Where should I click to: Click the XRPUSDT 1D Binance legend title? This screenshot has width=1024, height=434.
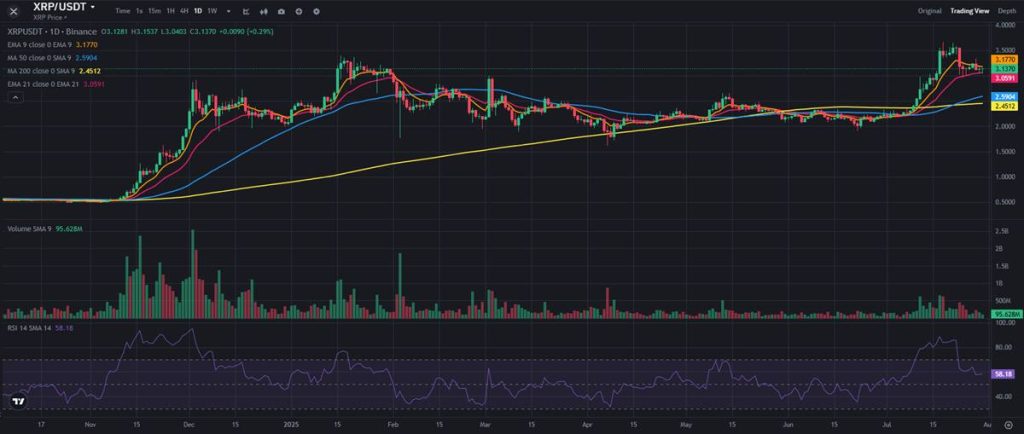click(52, 31)
